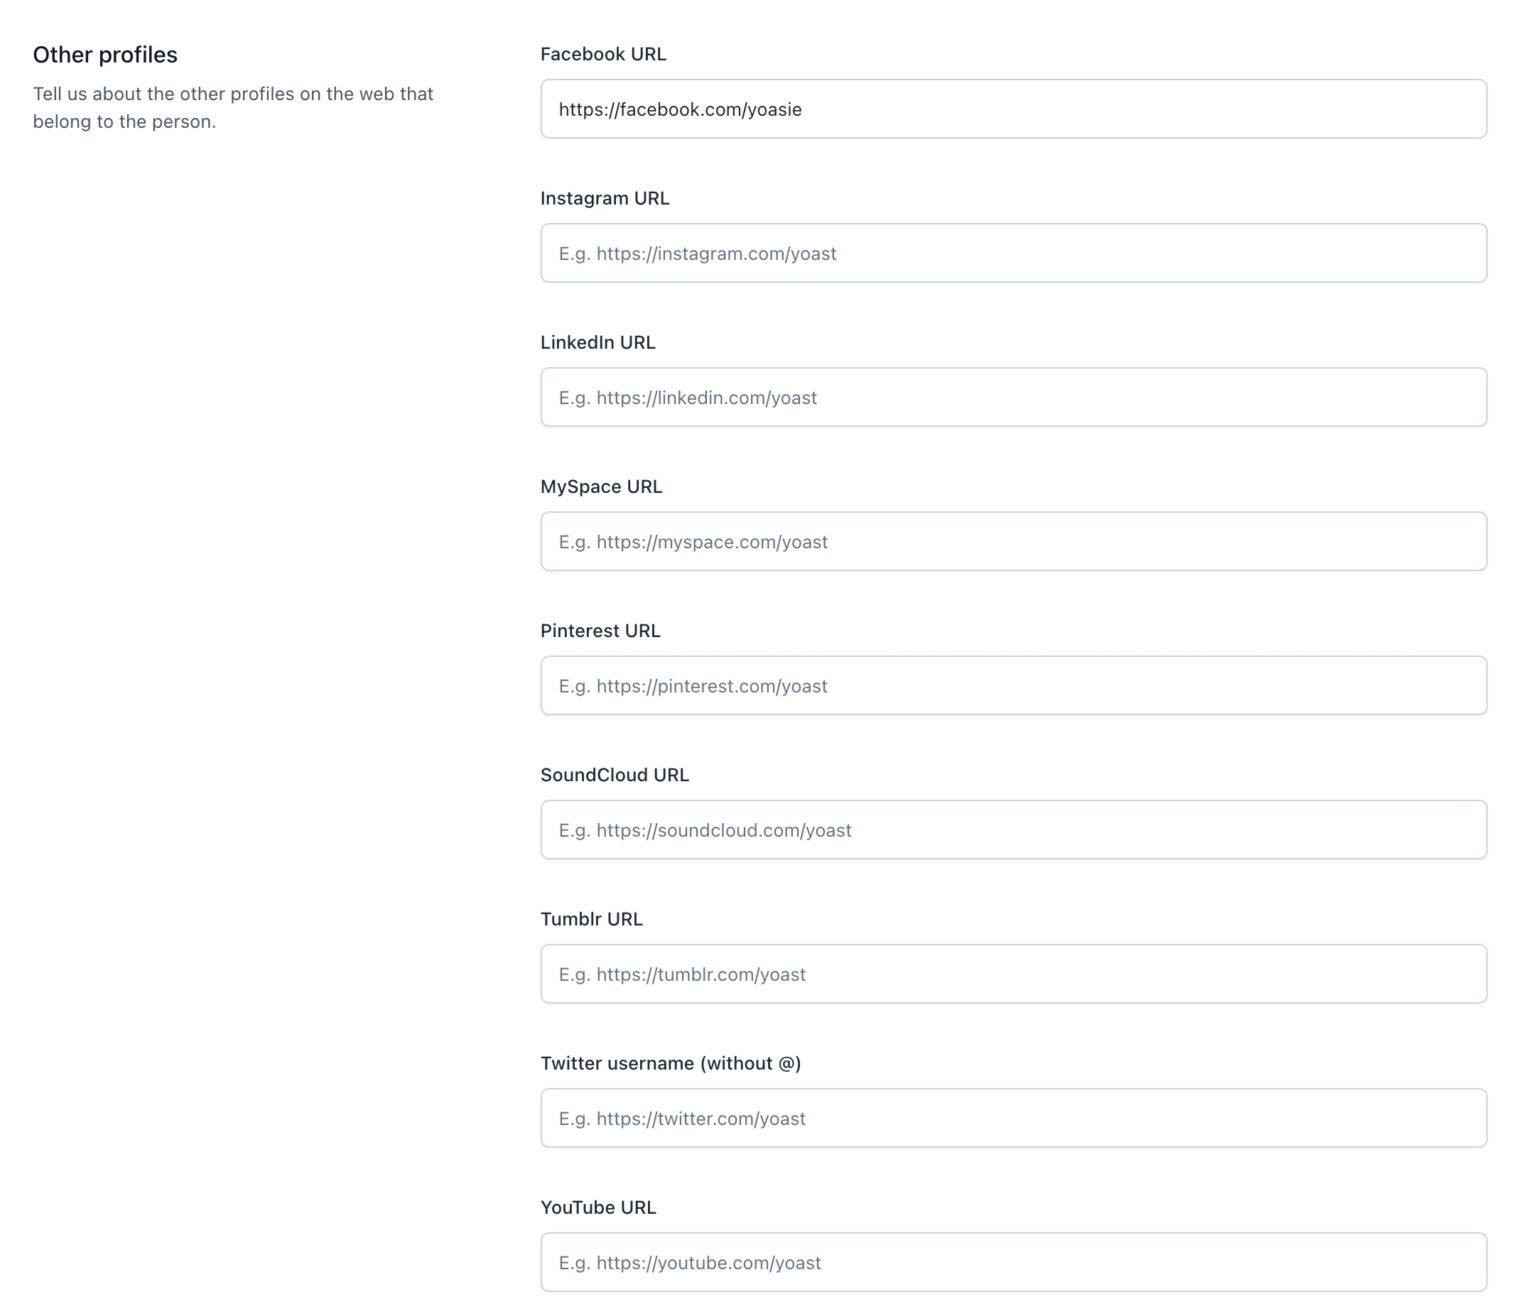Click the Facebook URL field label
This screenshot has height=1304, width=1536.
603,54
